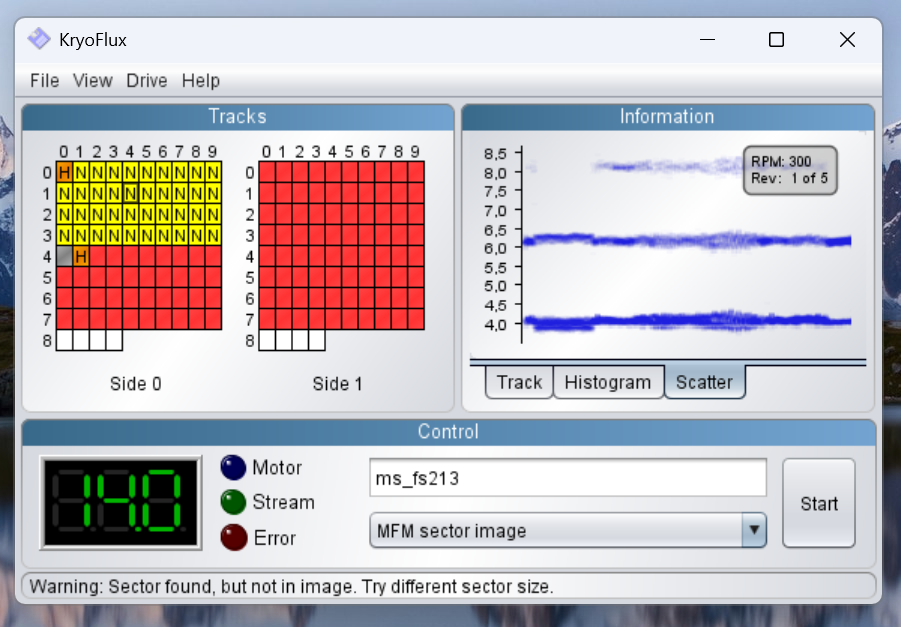Open the Drive menu
Image resolution: width=901 pixels, height=627 pixels.
[147, 80]
